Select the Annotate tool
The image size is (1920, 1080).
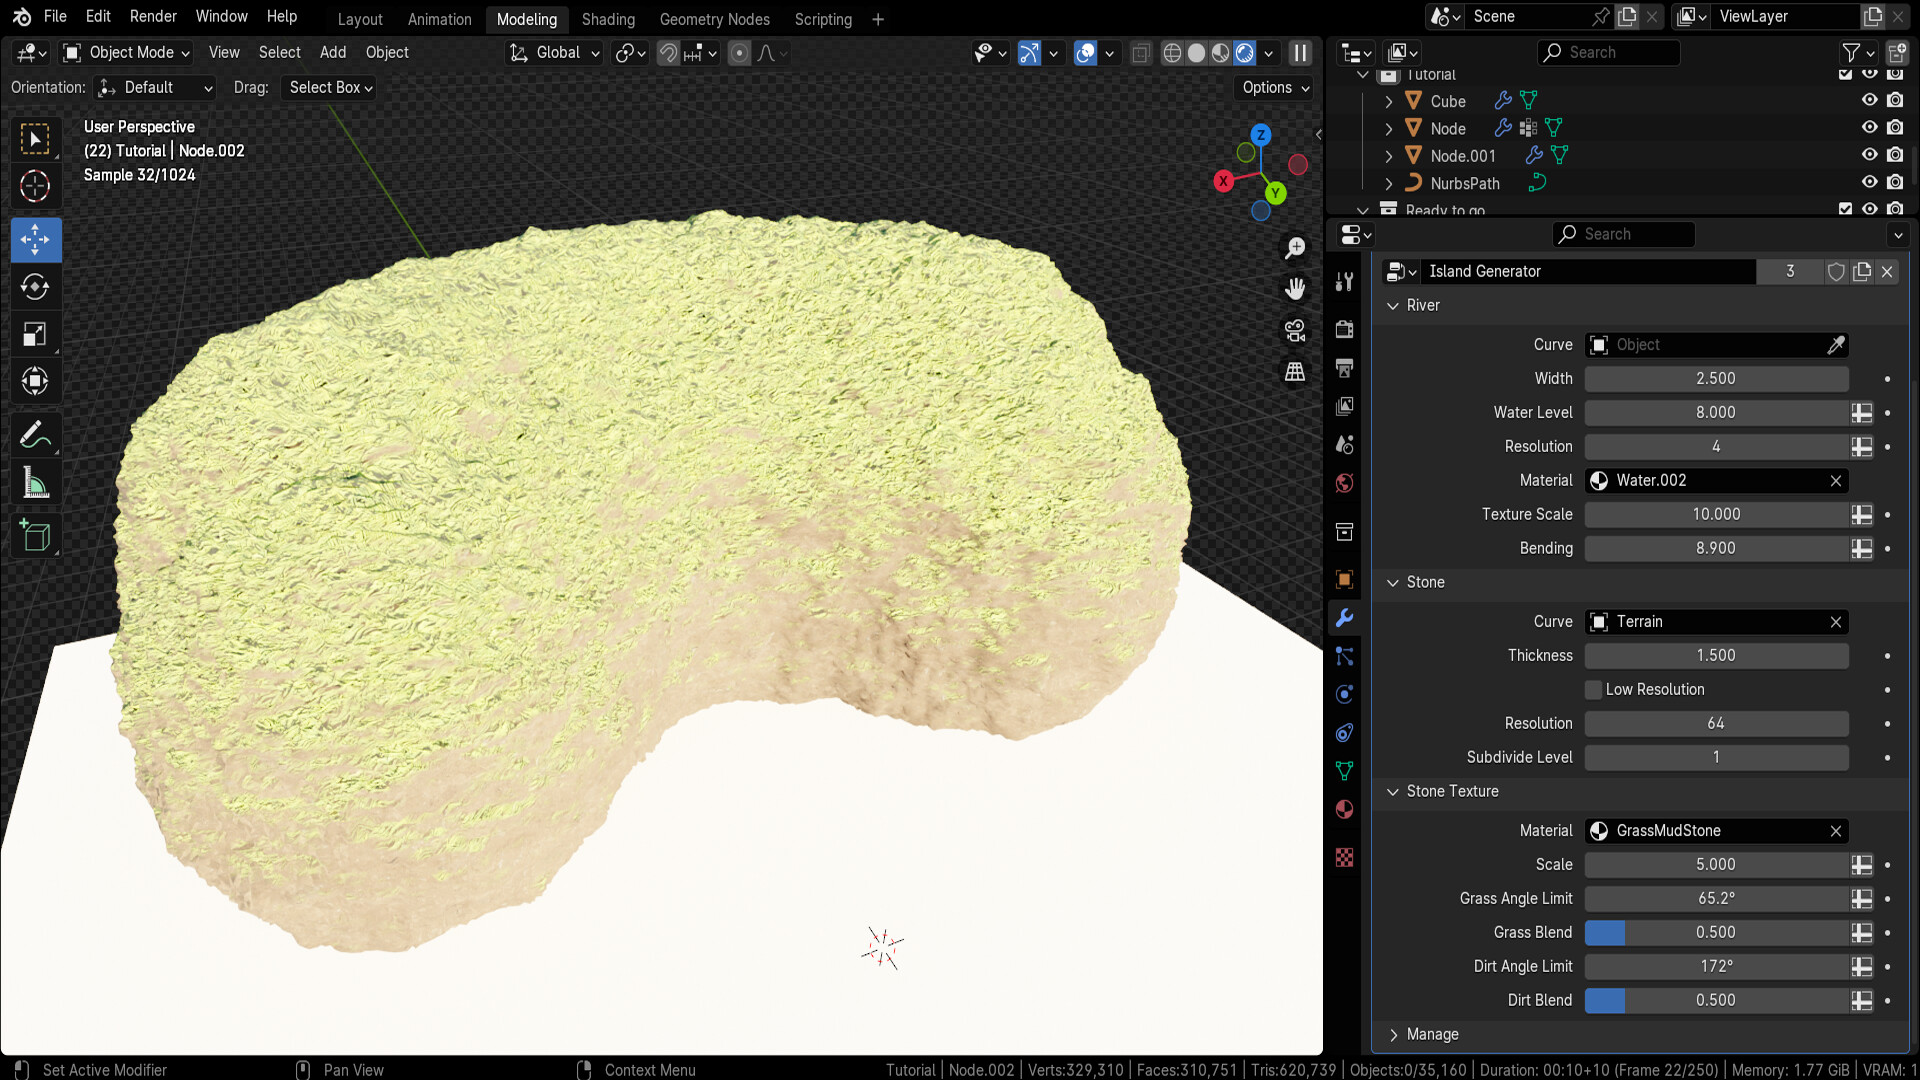35,434
